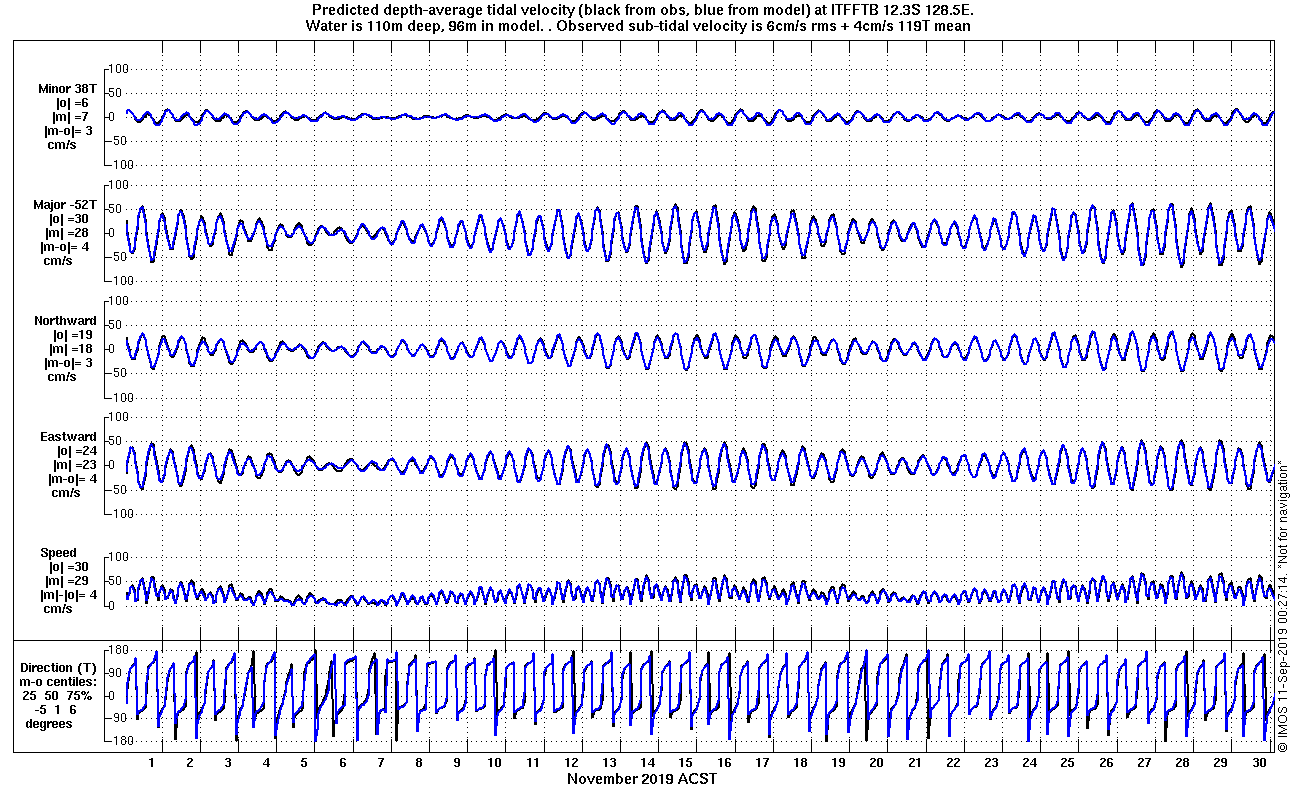Click the '|m-o|= 3' value under Minor 38T
The height and width of the screenshot is (800, 1300).
point(68,130)
